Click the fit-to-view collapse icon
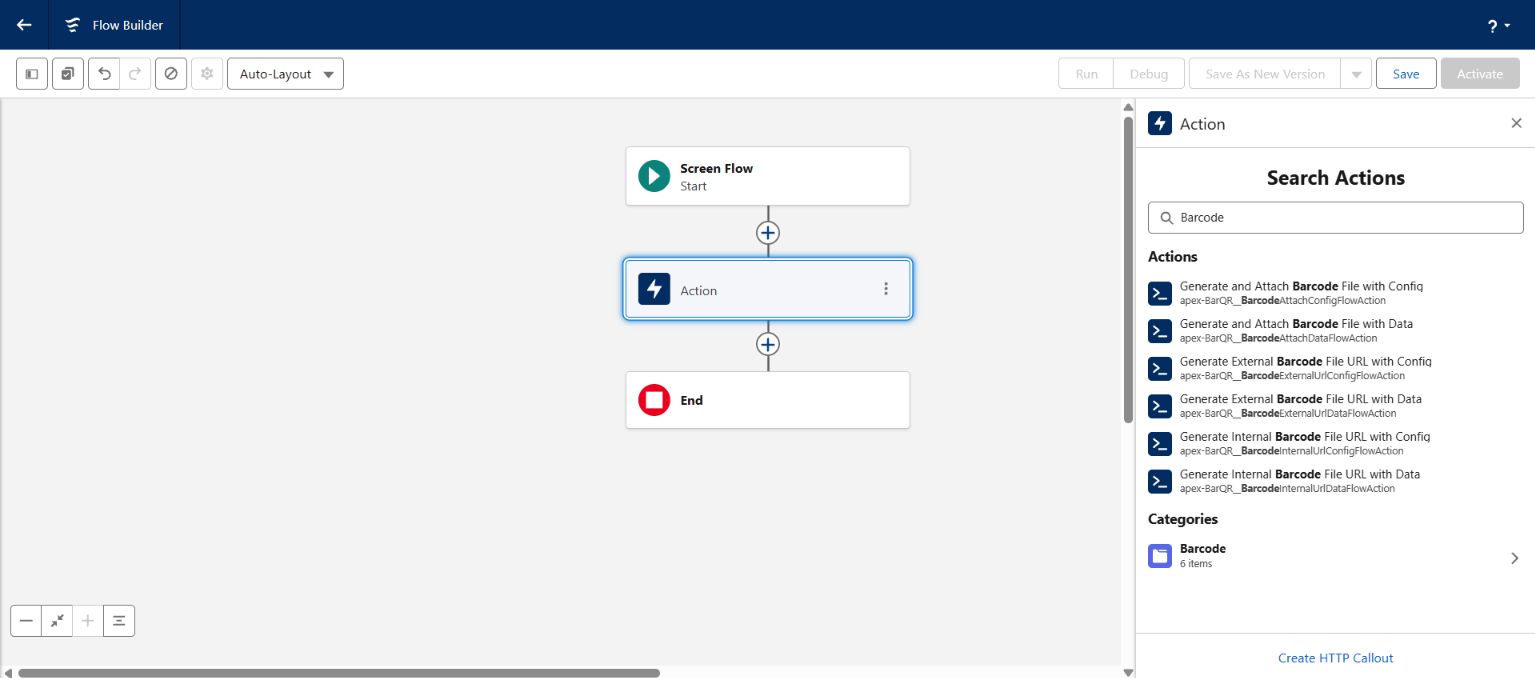Viewport: 1535px width, 678px height. [x=57, y=621]
